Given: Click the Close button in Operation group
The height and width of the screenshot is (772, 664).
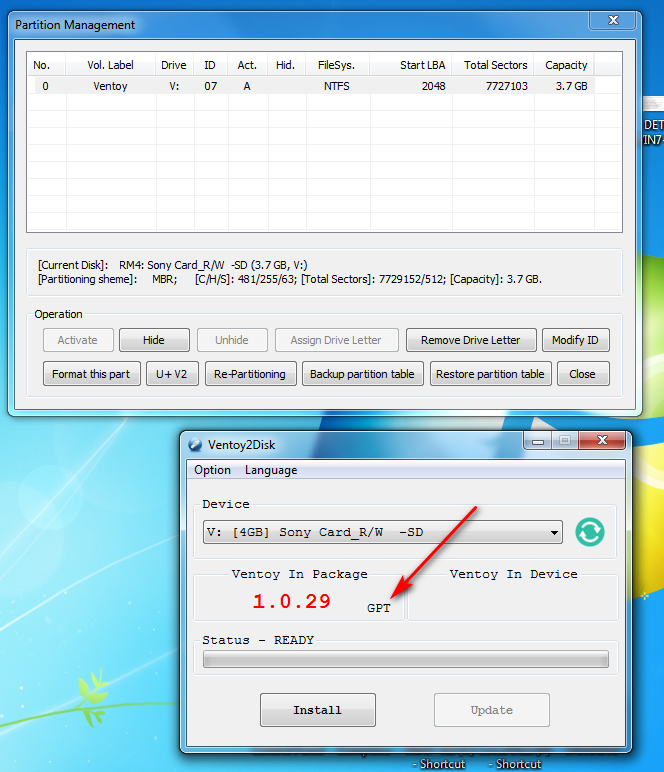Looking at the screenshot, I should click(583, 374).
